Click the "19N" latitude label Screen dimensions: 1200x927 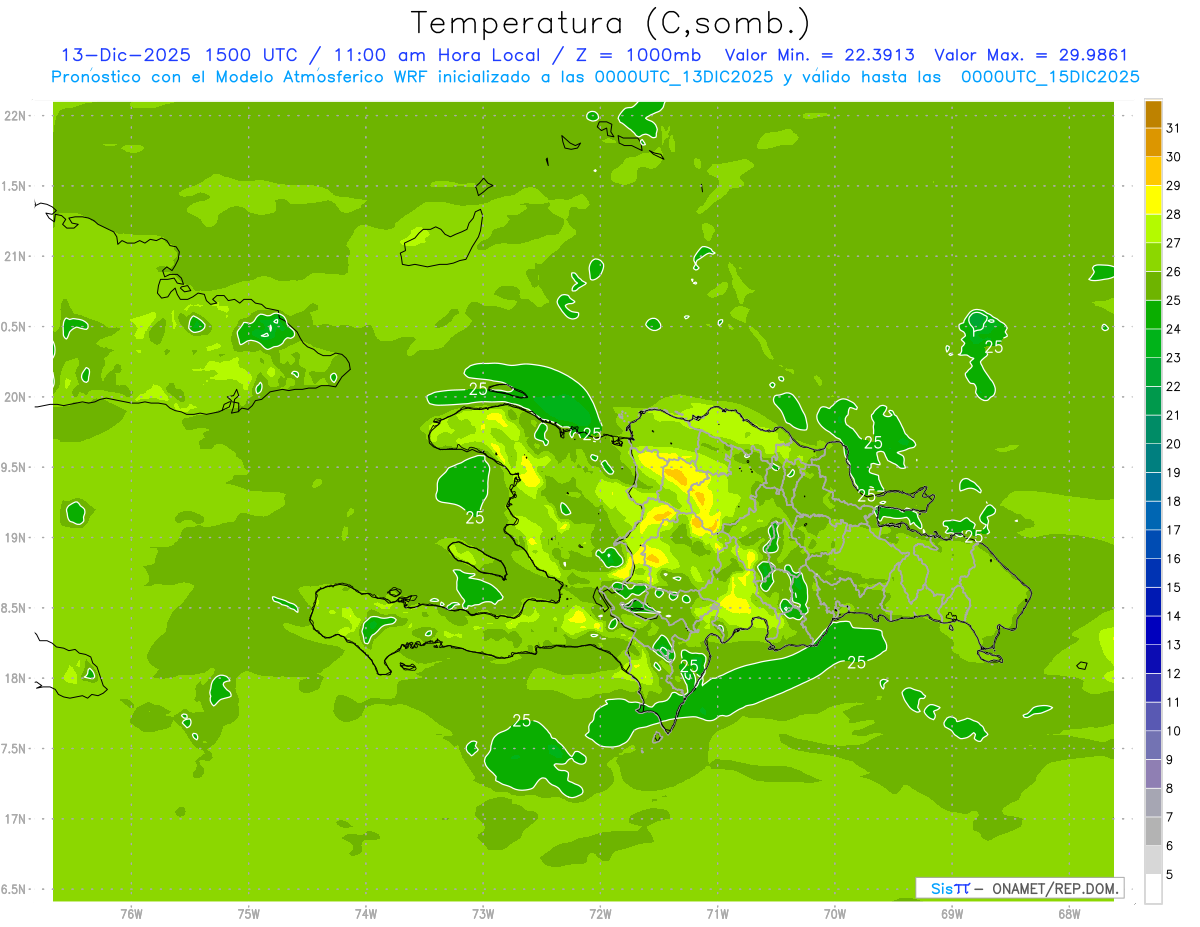pyautogui.click(x=14, y=538)
